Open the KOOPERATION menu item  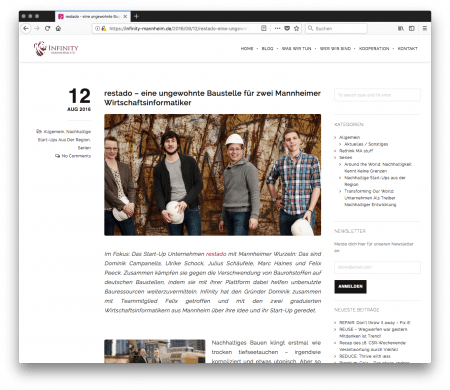[x=374, y=49]
